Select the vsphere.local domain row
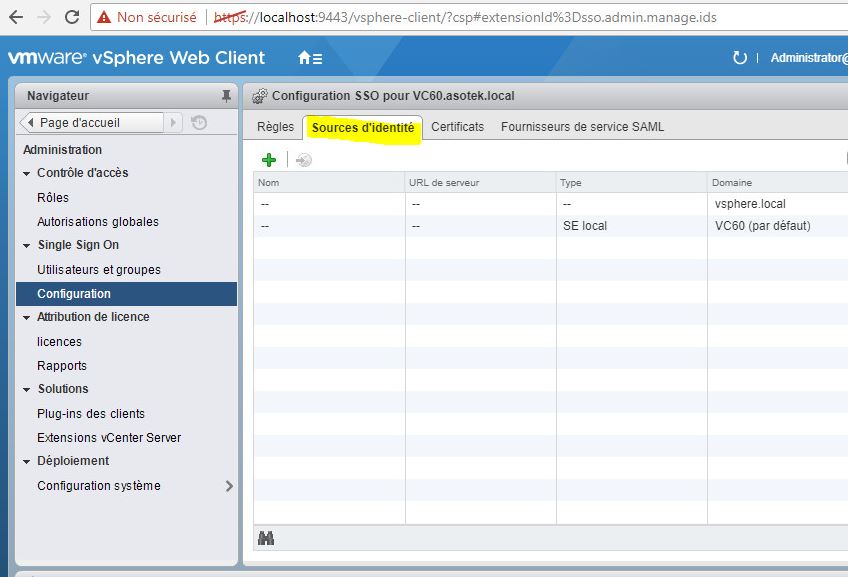The height and width of the screenshot is (577, 848). (x=551, y=204)
